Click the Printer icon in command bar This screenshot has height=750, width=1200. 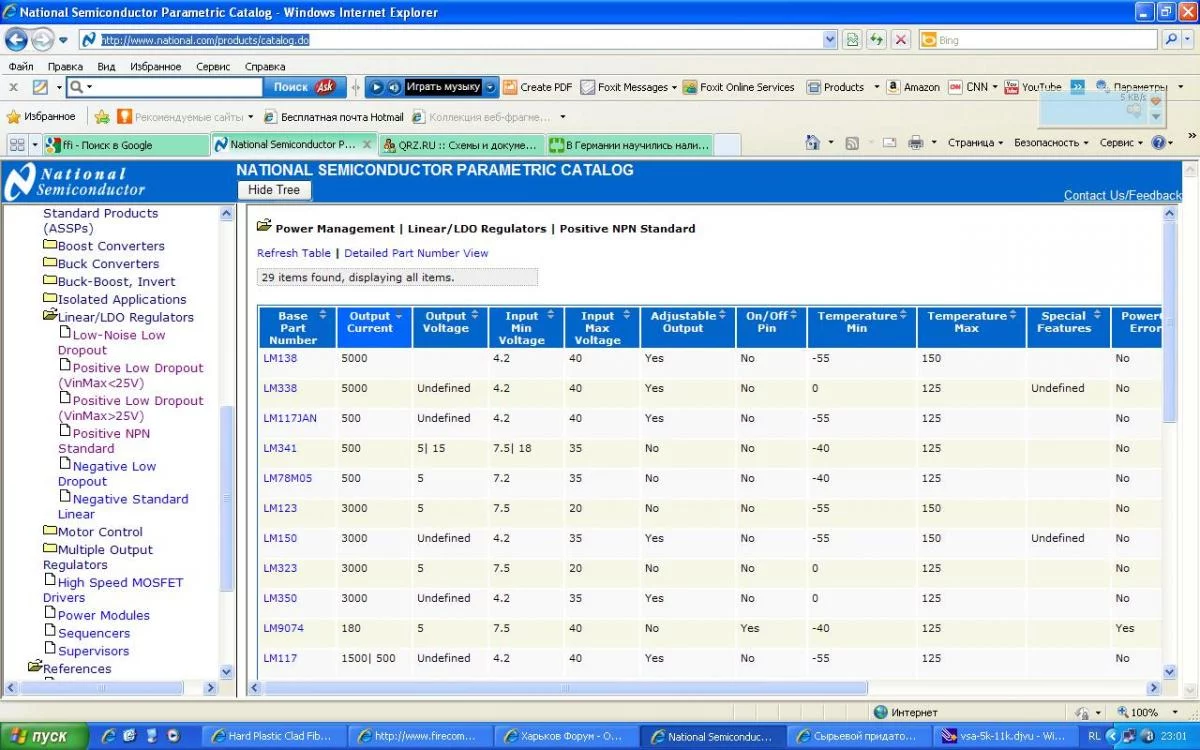click(x=915, y=143)
